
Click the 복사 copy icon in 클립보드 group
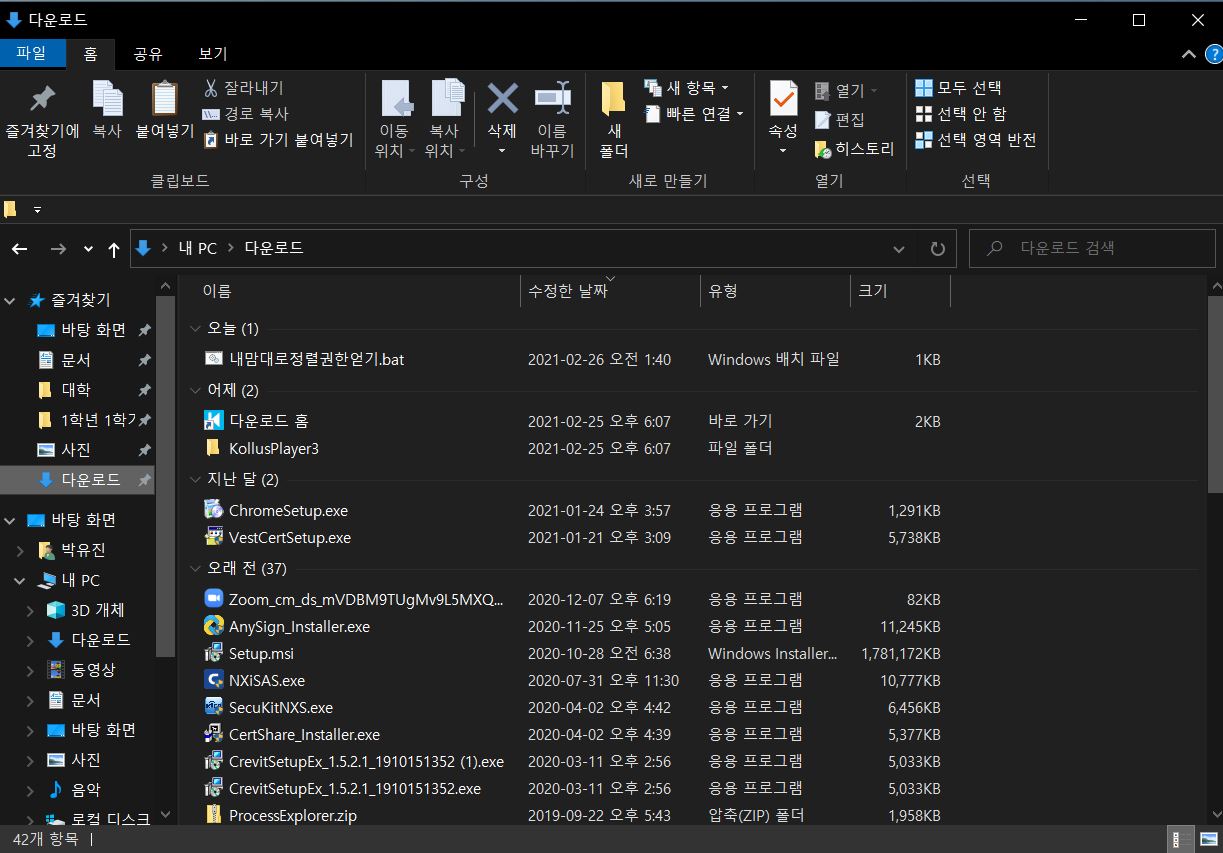pyautogui.click(x=107, y=99)
